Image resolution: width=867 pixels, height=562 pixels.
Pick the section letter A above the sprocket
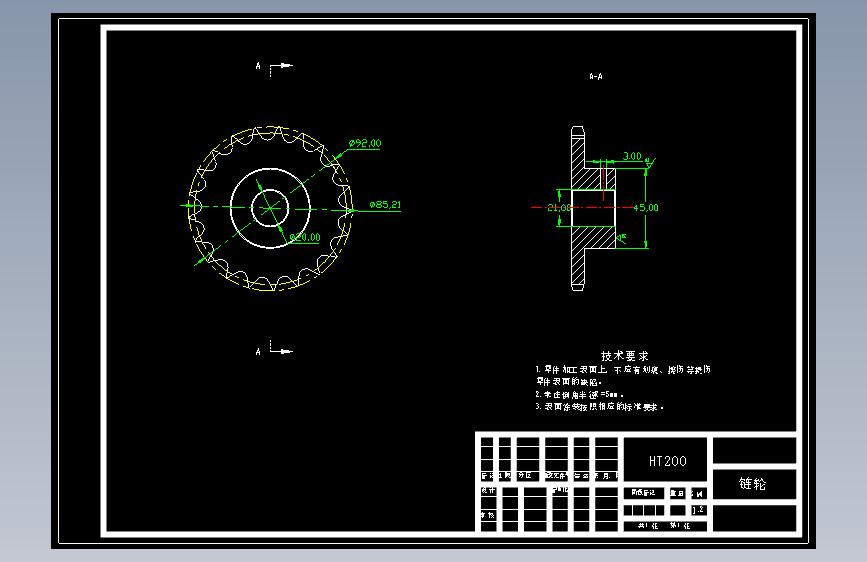click(258, 66)
